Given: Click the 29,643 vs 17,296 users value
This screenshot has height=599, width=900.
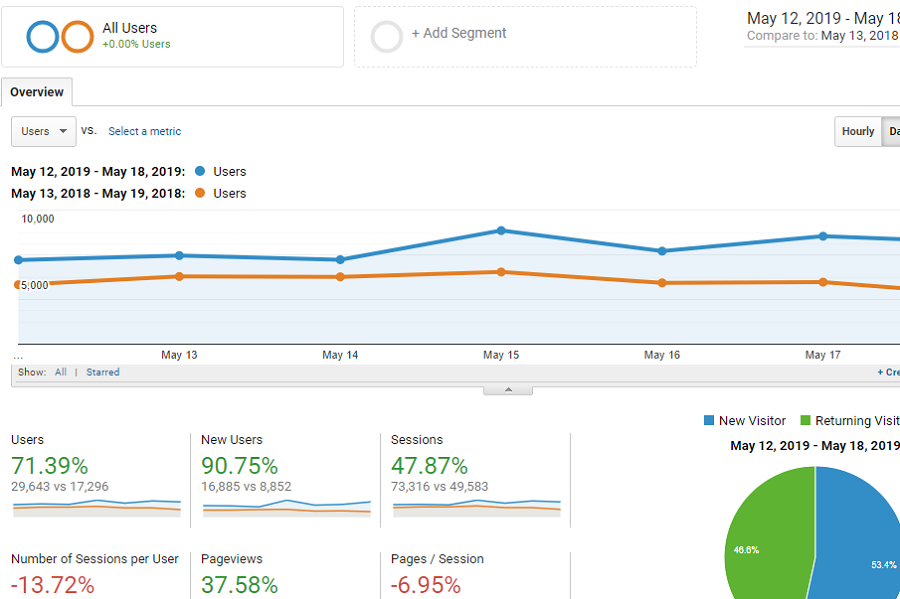Looking at the screenshot, I should [60, 487].
